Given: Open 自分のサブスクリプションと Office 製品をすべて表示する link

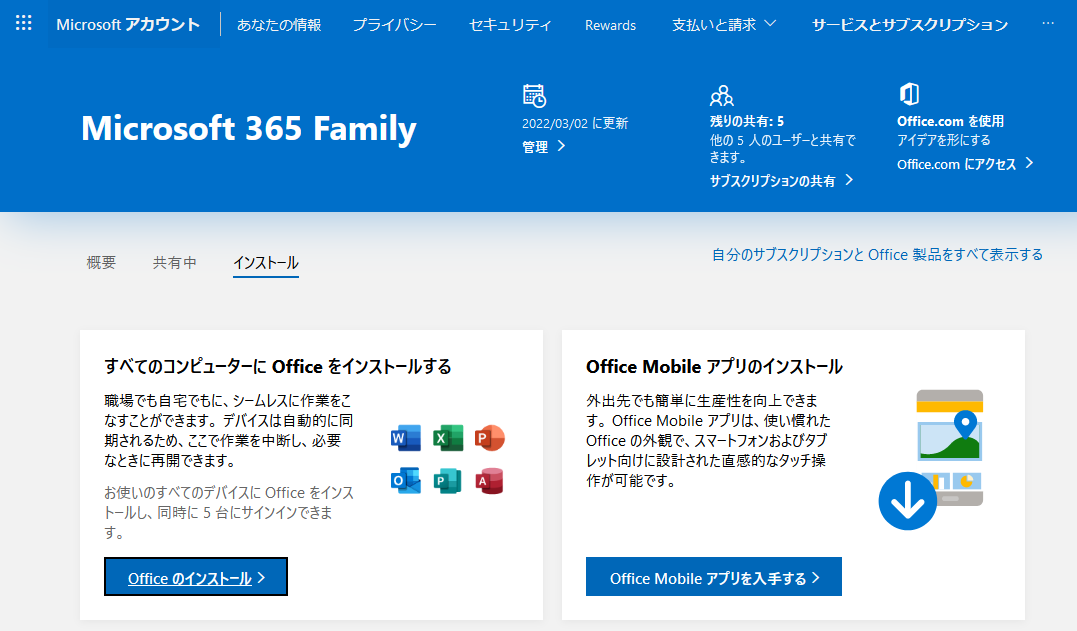Looking at the screenshot, I should tap(876, 255).
